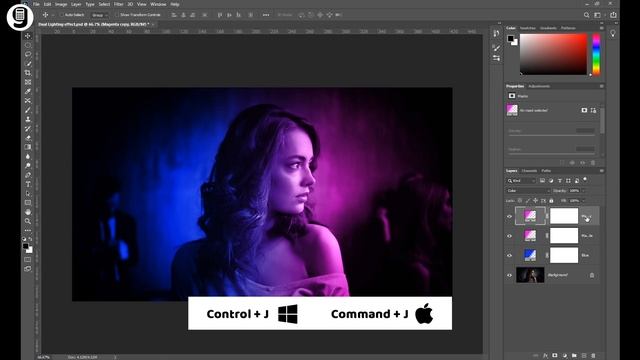This screenshot has width=640, height=360.
Task: Switch to the Channels tab
Action: [529, 171]
